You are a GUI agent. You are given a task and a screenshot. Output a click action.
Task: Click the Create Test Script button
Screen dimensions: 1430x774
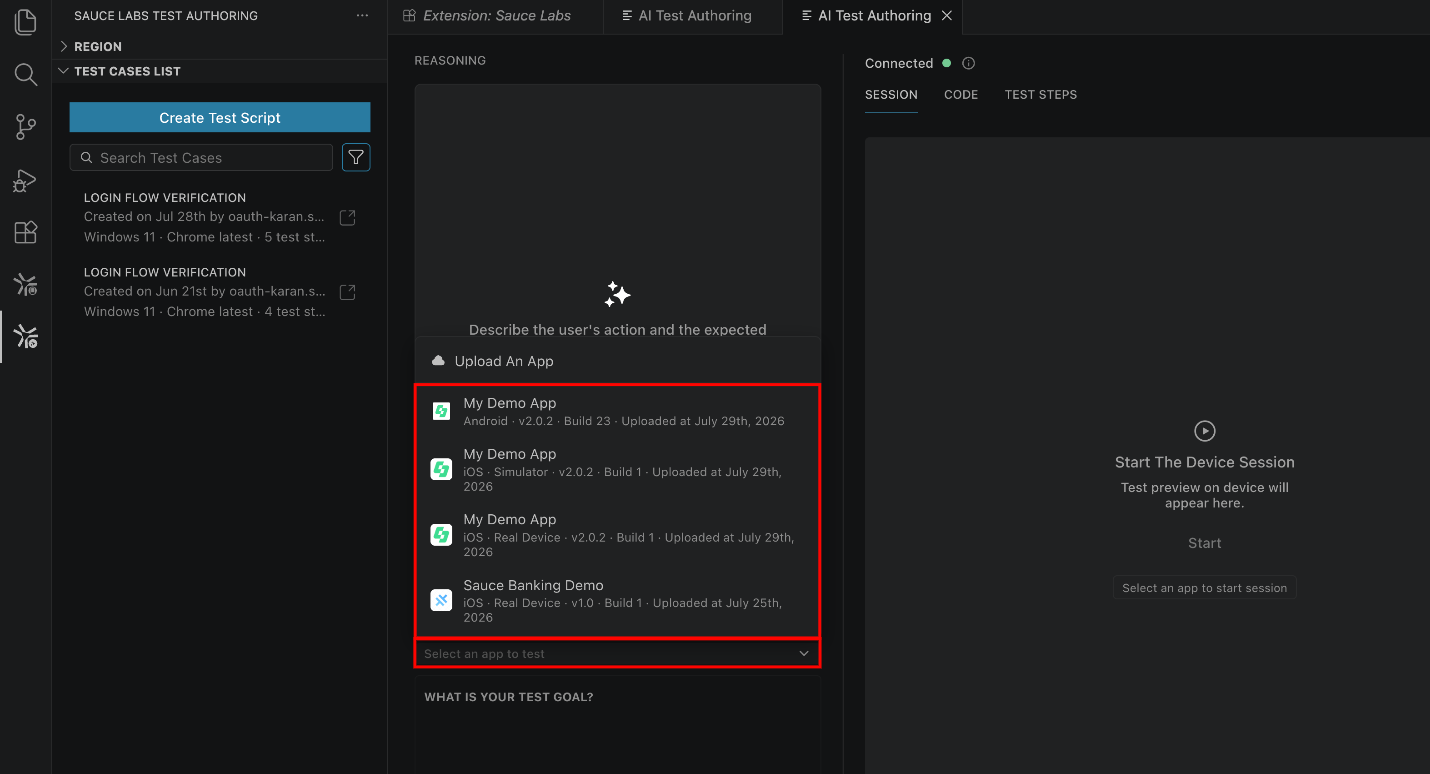220,117
